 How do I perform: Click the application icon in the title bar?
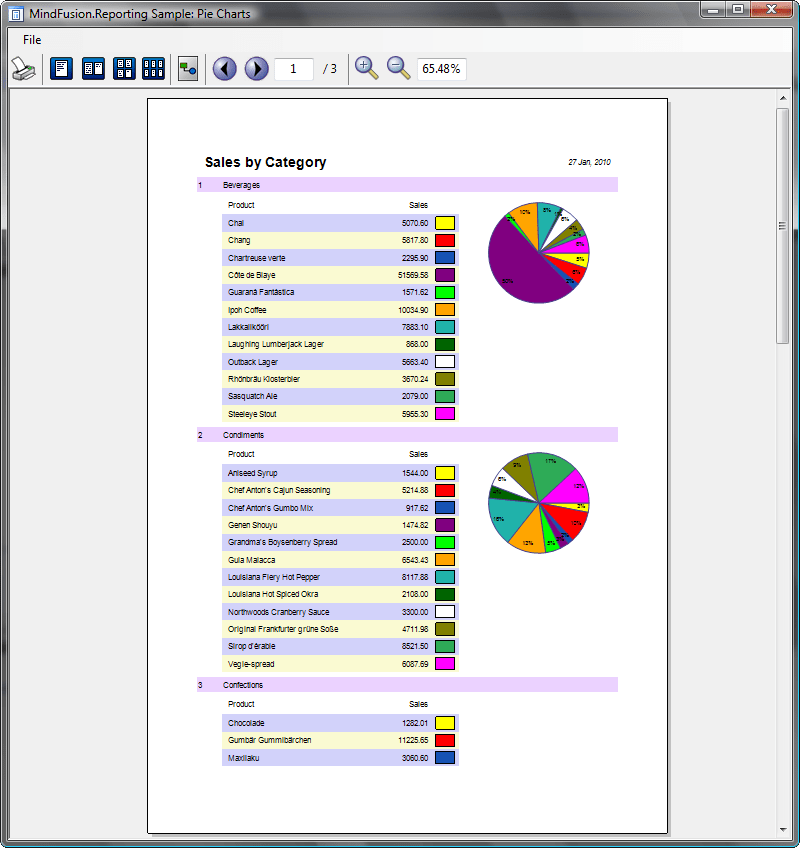(x=14, y=13)
